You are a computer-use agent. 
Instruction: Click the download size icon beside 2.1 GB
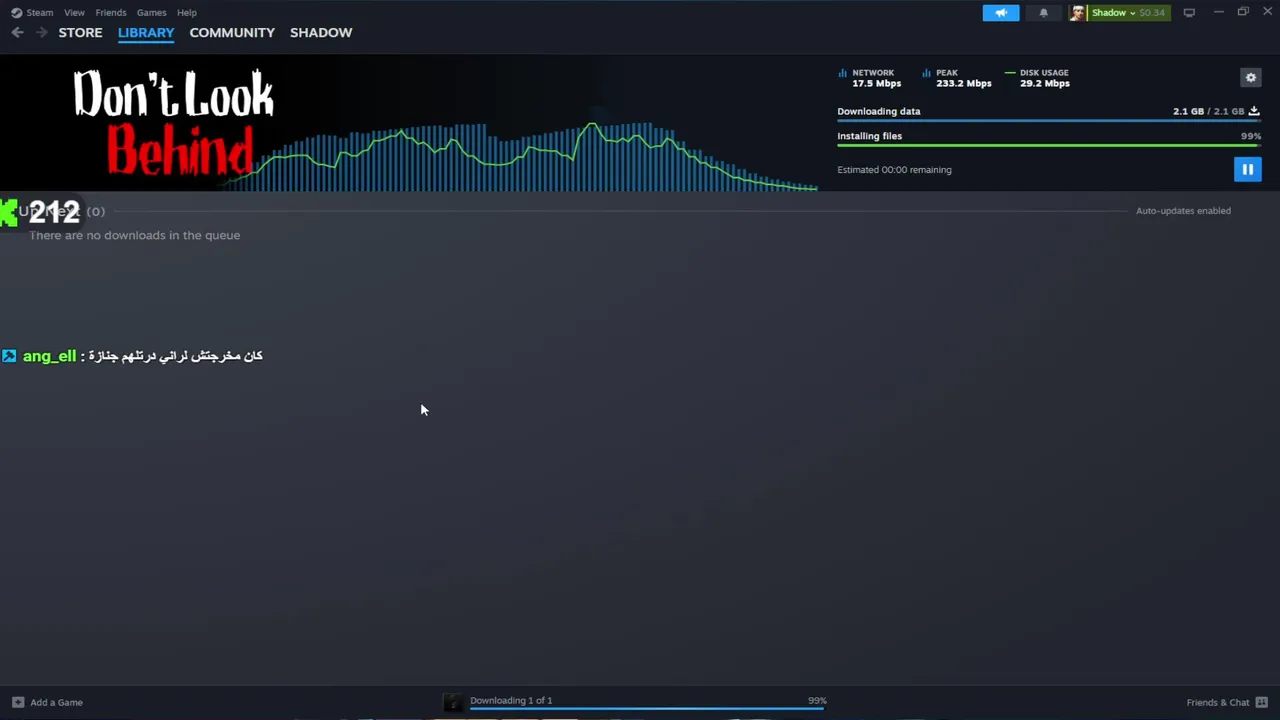pyautogui.click(x=1254, y=111)
